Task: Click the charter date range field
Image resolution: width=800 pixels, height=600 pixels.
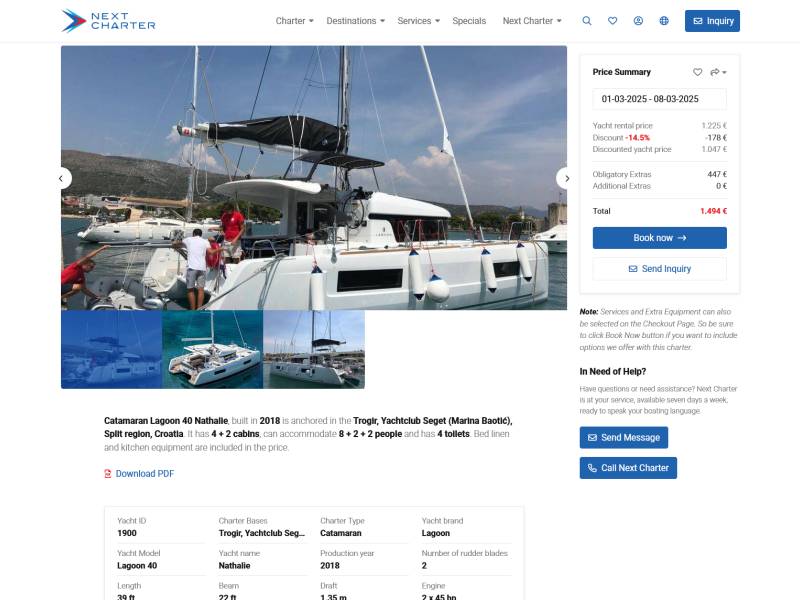Action: pyautogui.click(x=659, y=99)
